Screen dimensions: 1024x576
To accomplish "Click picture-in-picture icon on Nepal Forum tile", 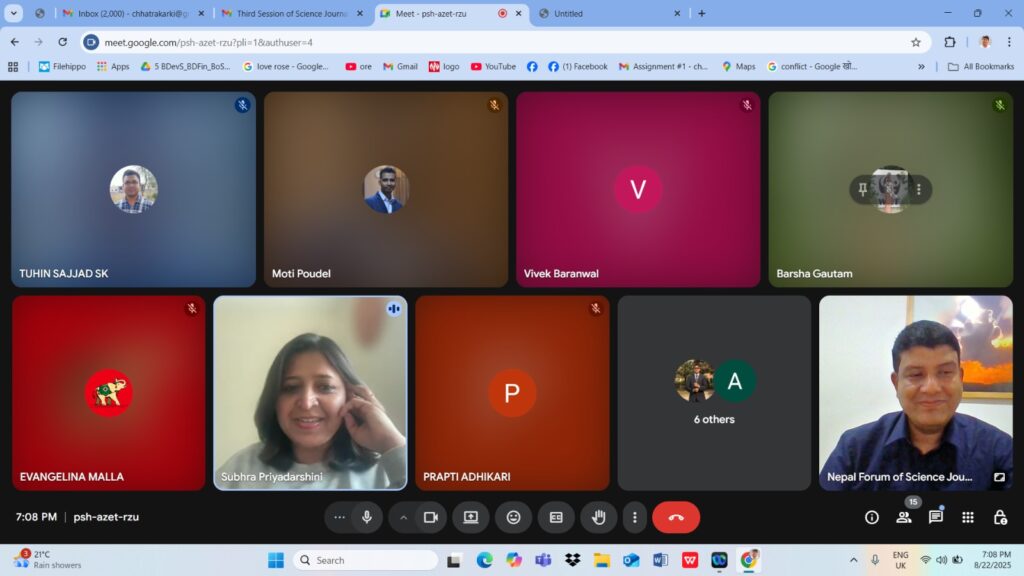I will (999, 477).
